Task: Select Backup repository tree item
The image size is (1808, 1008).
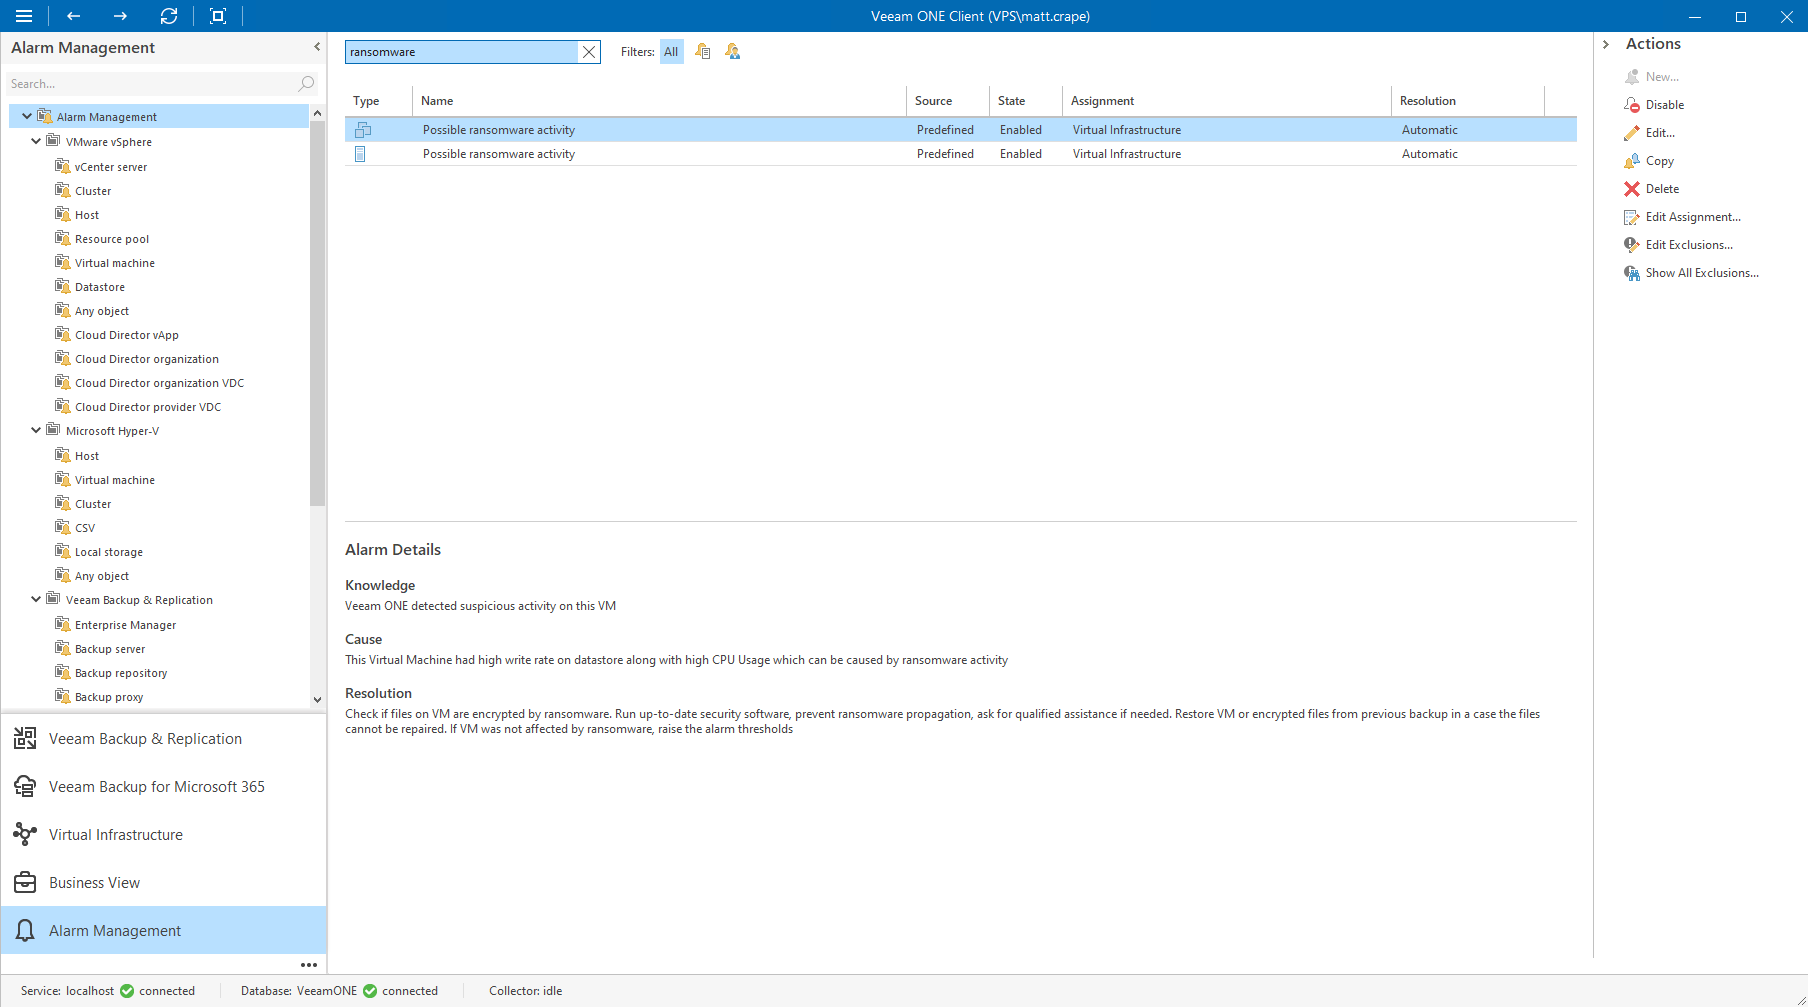Action: tap(121, 673)
